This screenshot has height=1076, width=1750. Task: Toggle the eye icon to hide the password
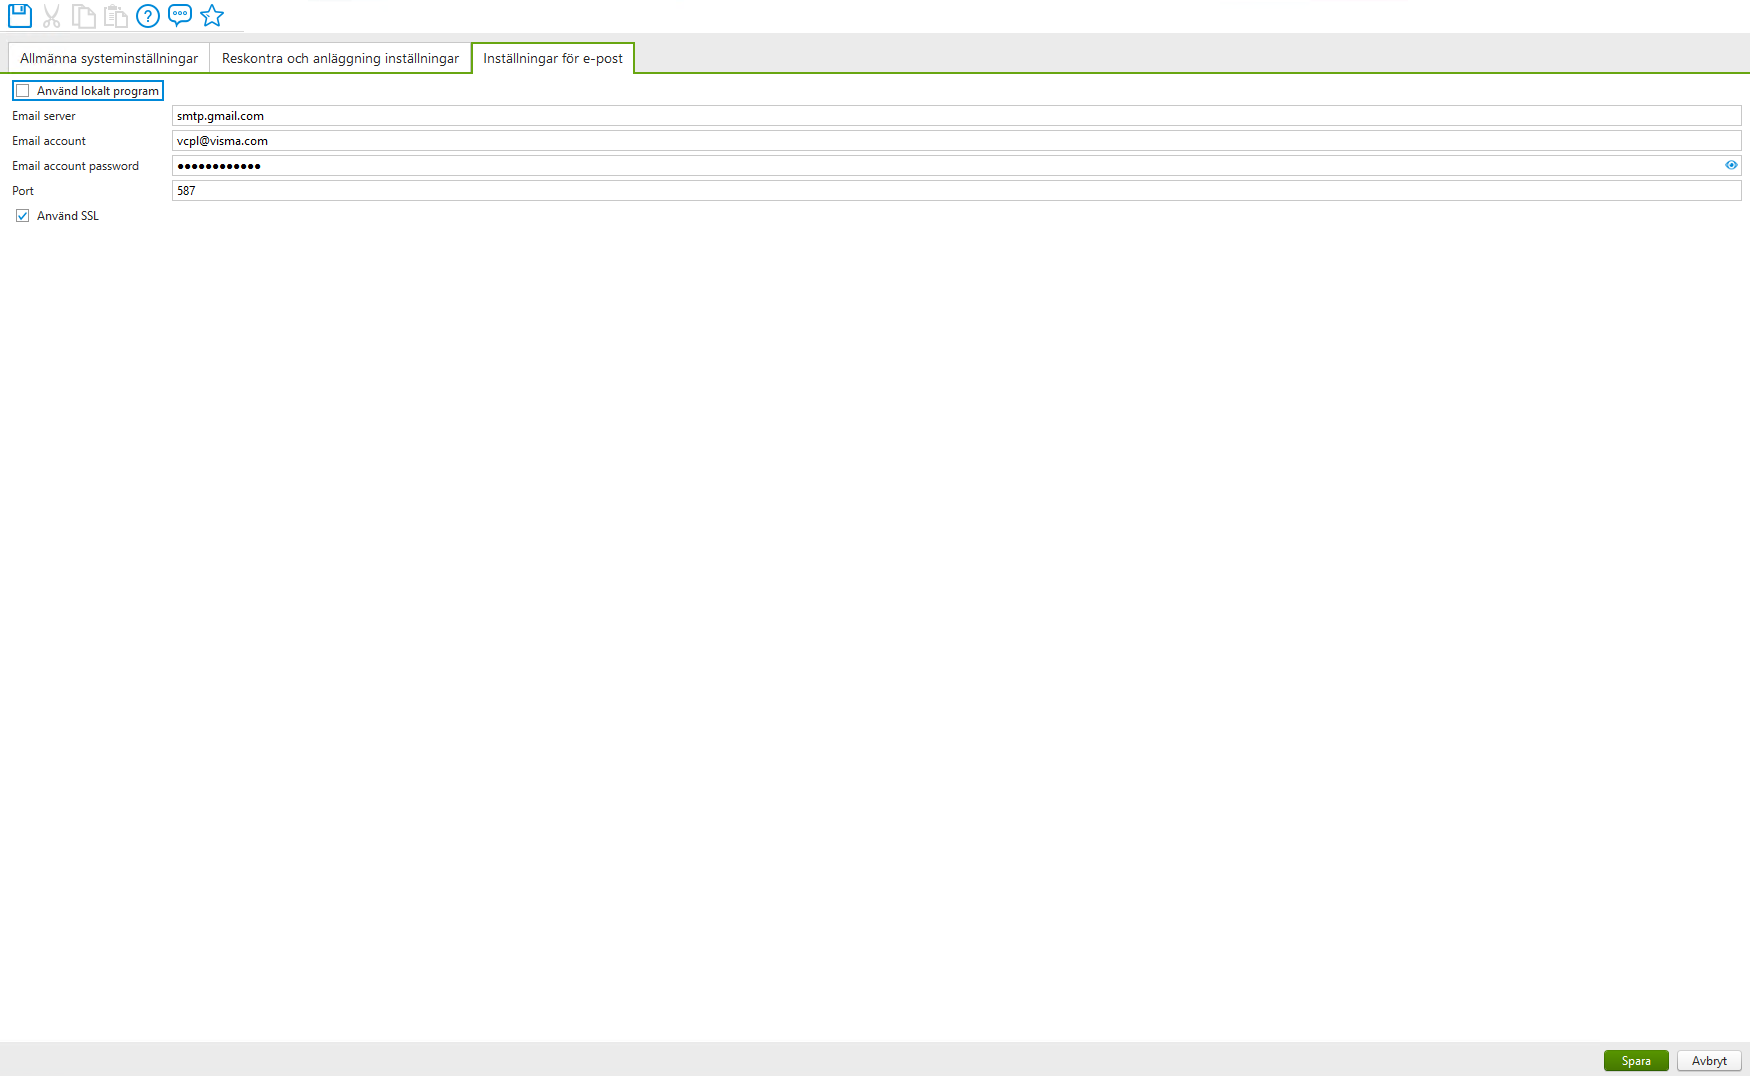1731,165
